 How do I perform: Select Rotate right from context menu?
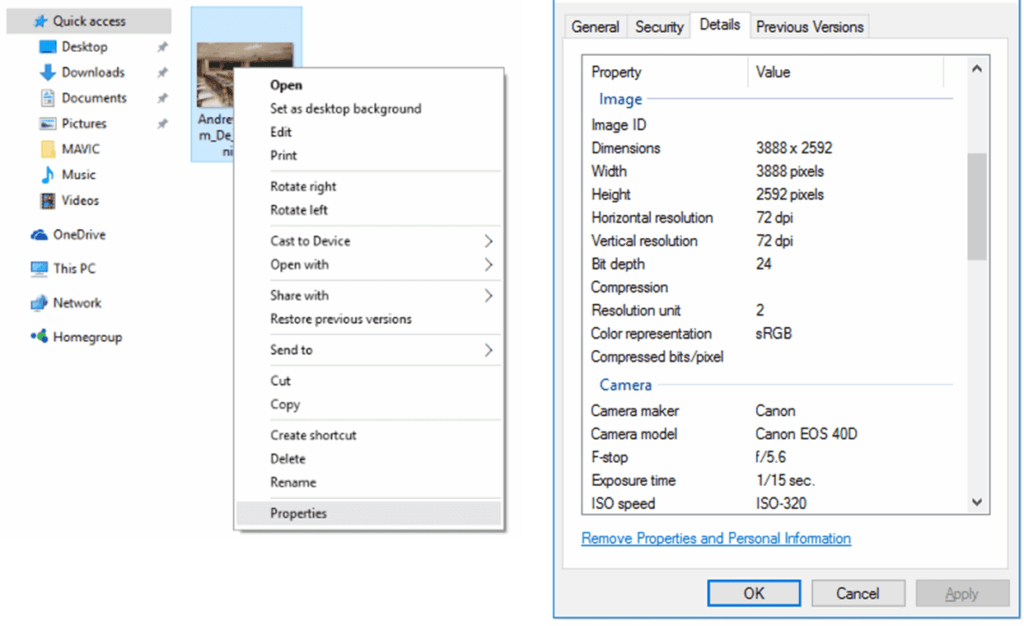click(303, 187)
